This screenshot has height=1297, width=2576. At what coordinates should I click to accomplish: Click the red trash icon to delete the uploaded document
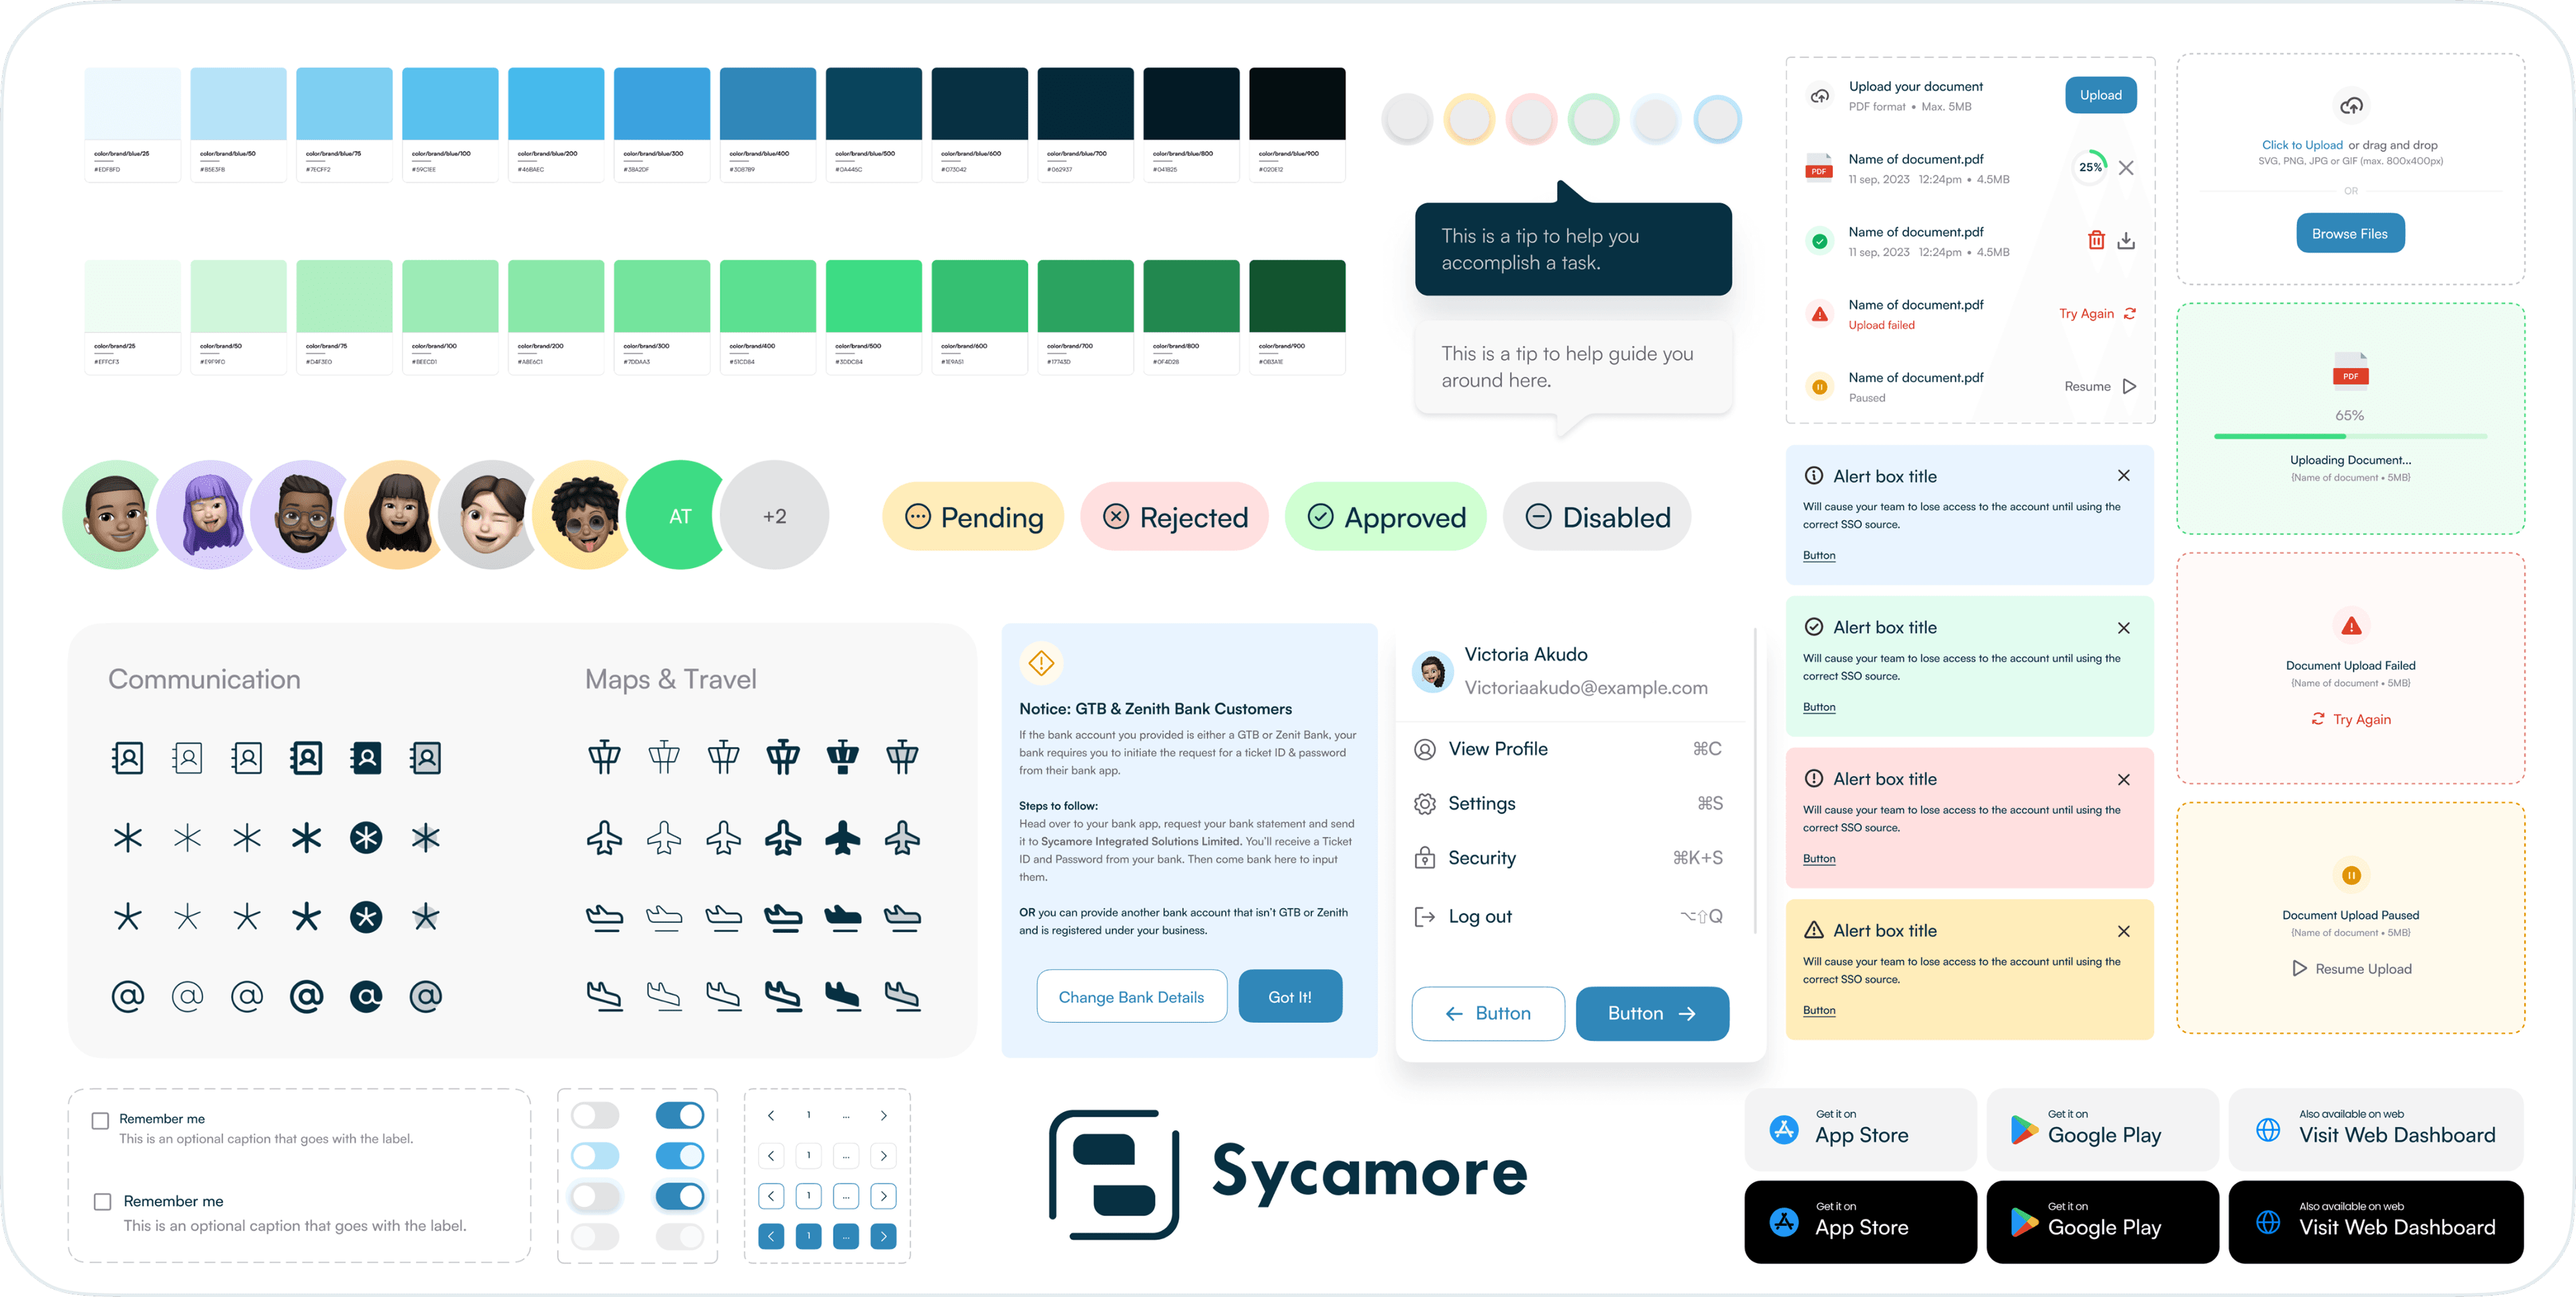[2096, 240]
